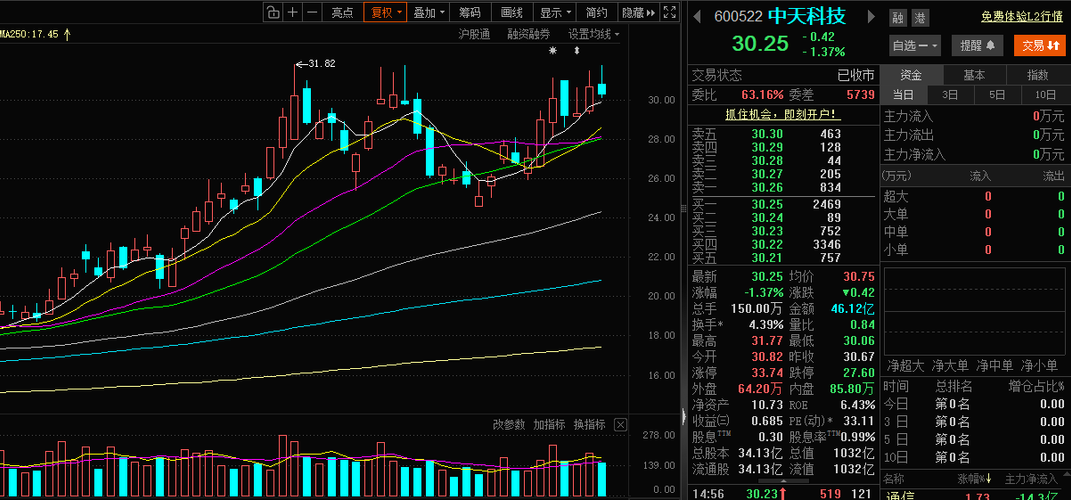Image resolution: width=1071 pixels, height=500 pixels.
Task: Toggle the 融资融券 overlay
Action: (x=529, y=33)
